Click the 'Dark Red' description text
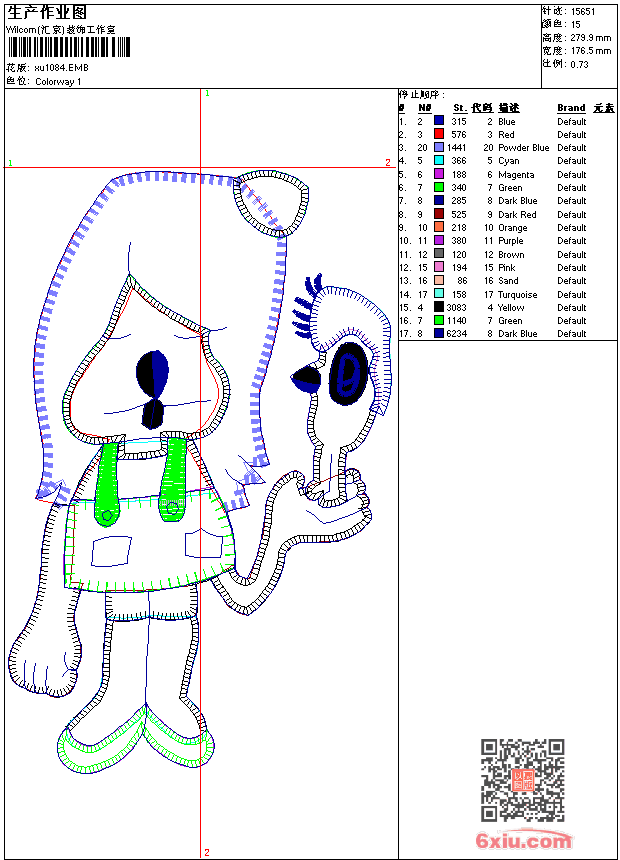This screenshot has width=620, height=860. (517, 214)
